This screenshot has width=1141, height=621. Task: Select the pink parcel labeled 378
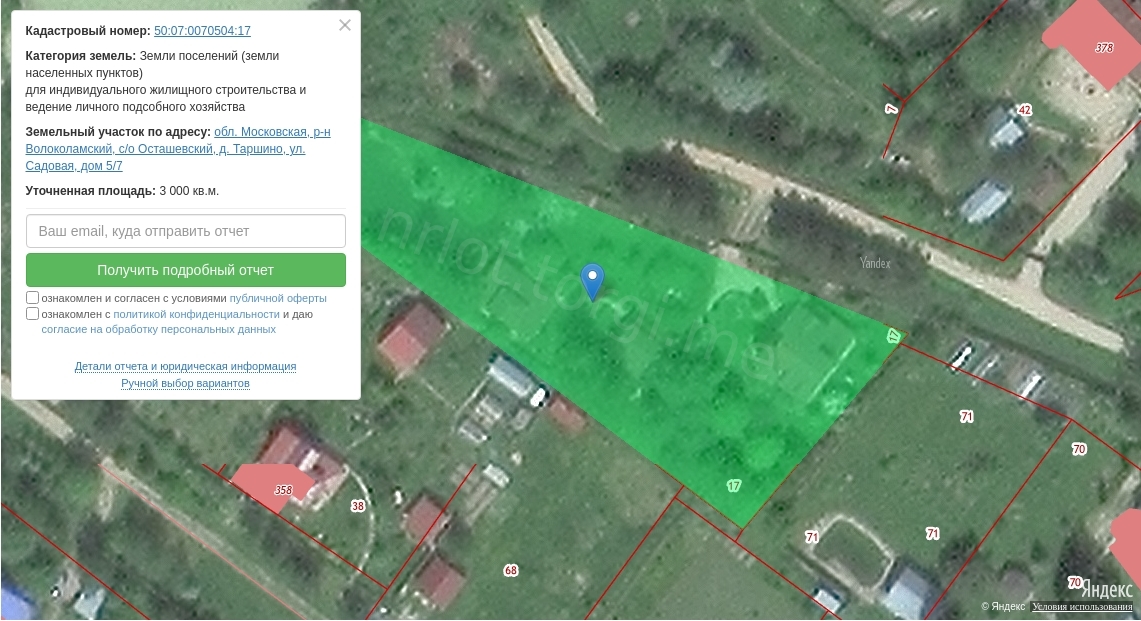[1093, 42]
